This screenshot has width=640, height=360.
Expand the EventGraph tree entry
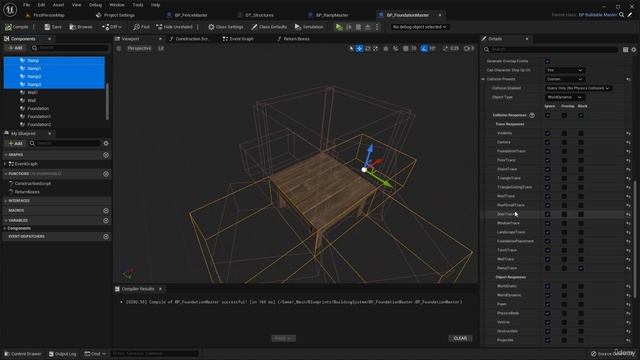[x=5, y=164]
